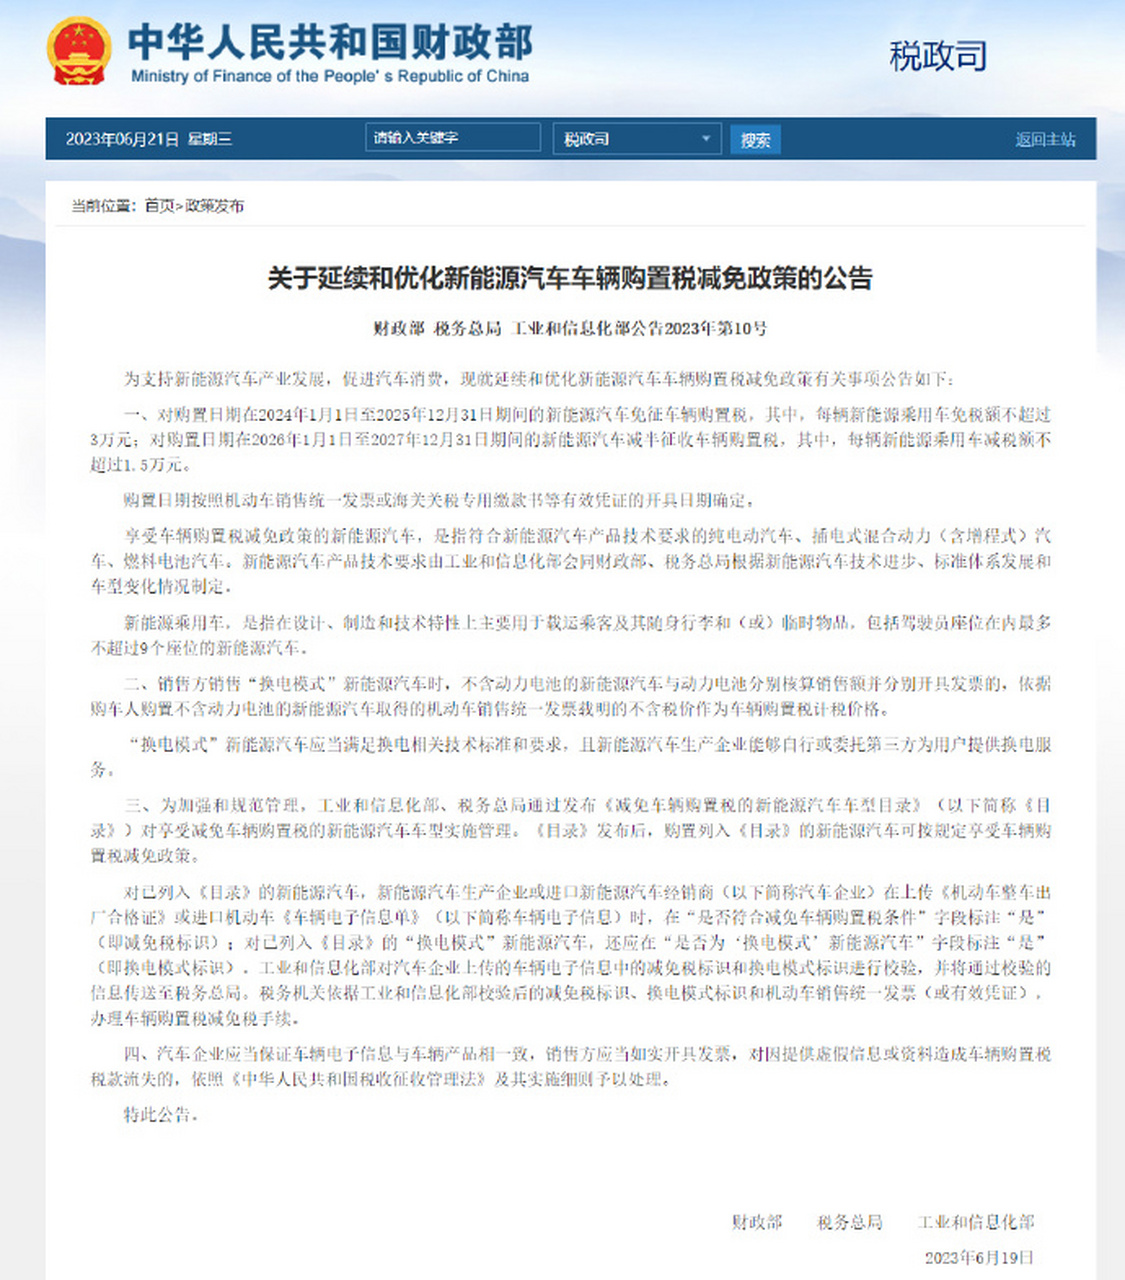Screen dimensions: 1125x1280
Task: Click the 税政司 header text
Action: pyautogui.click(x=938, y=56)
